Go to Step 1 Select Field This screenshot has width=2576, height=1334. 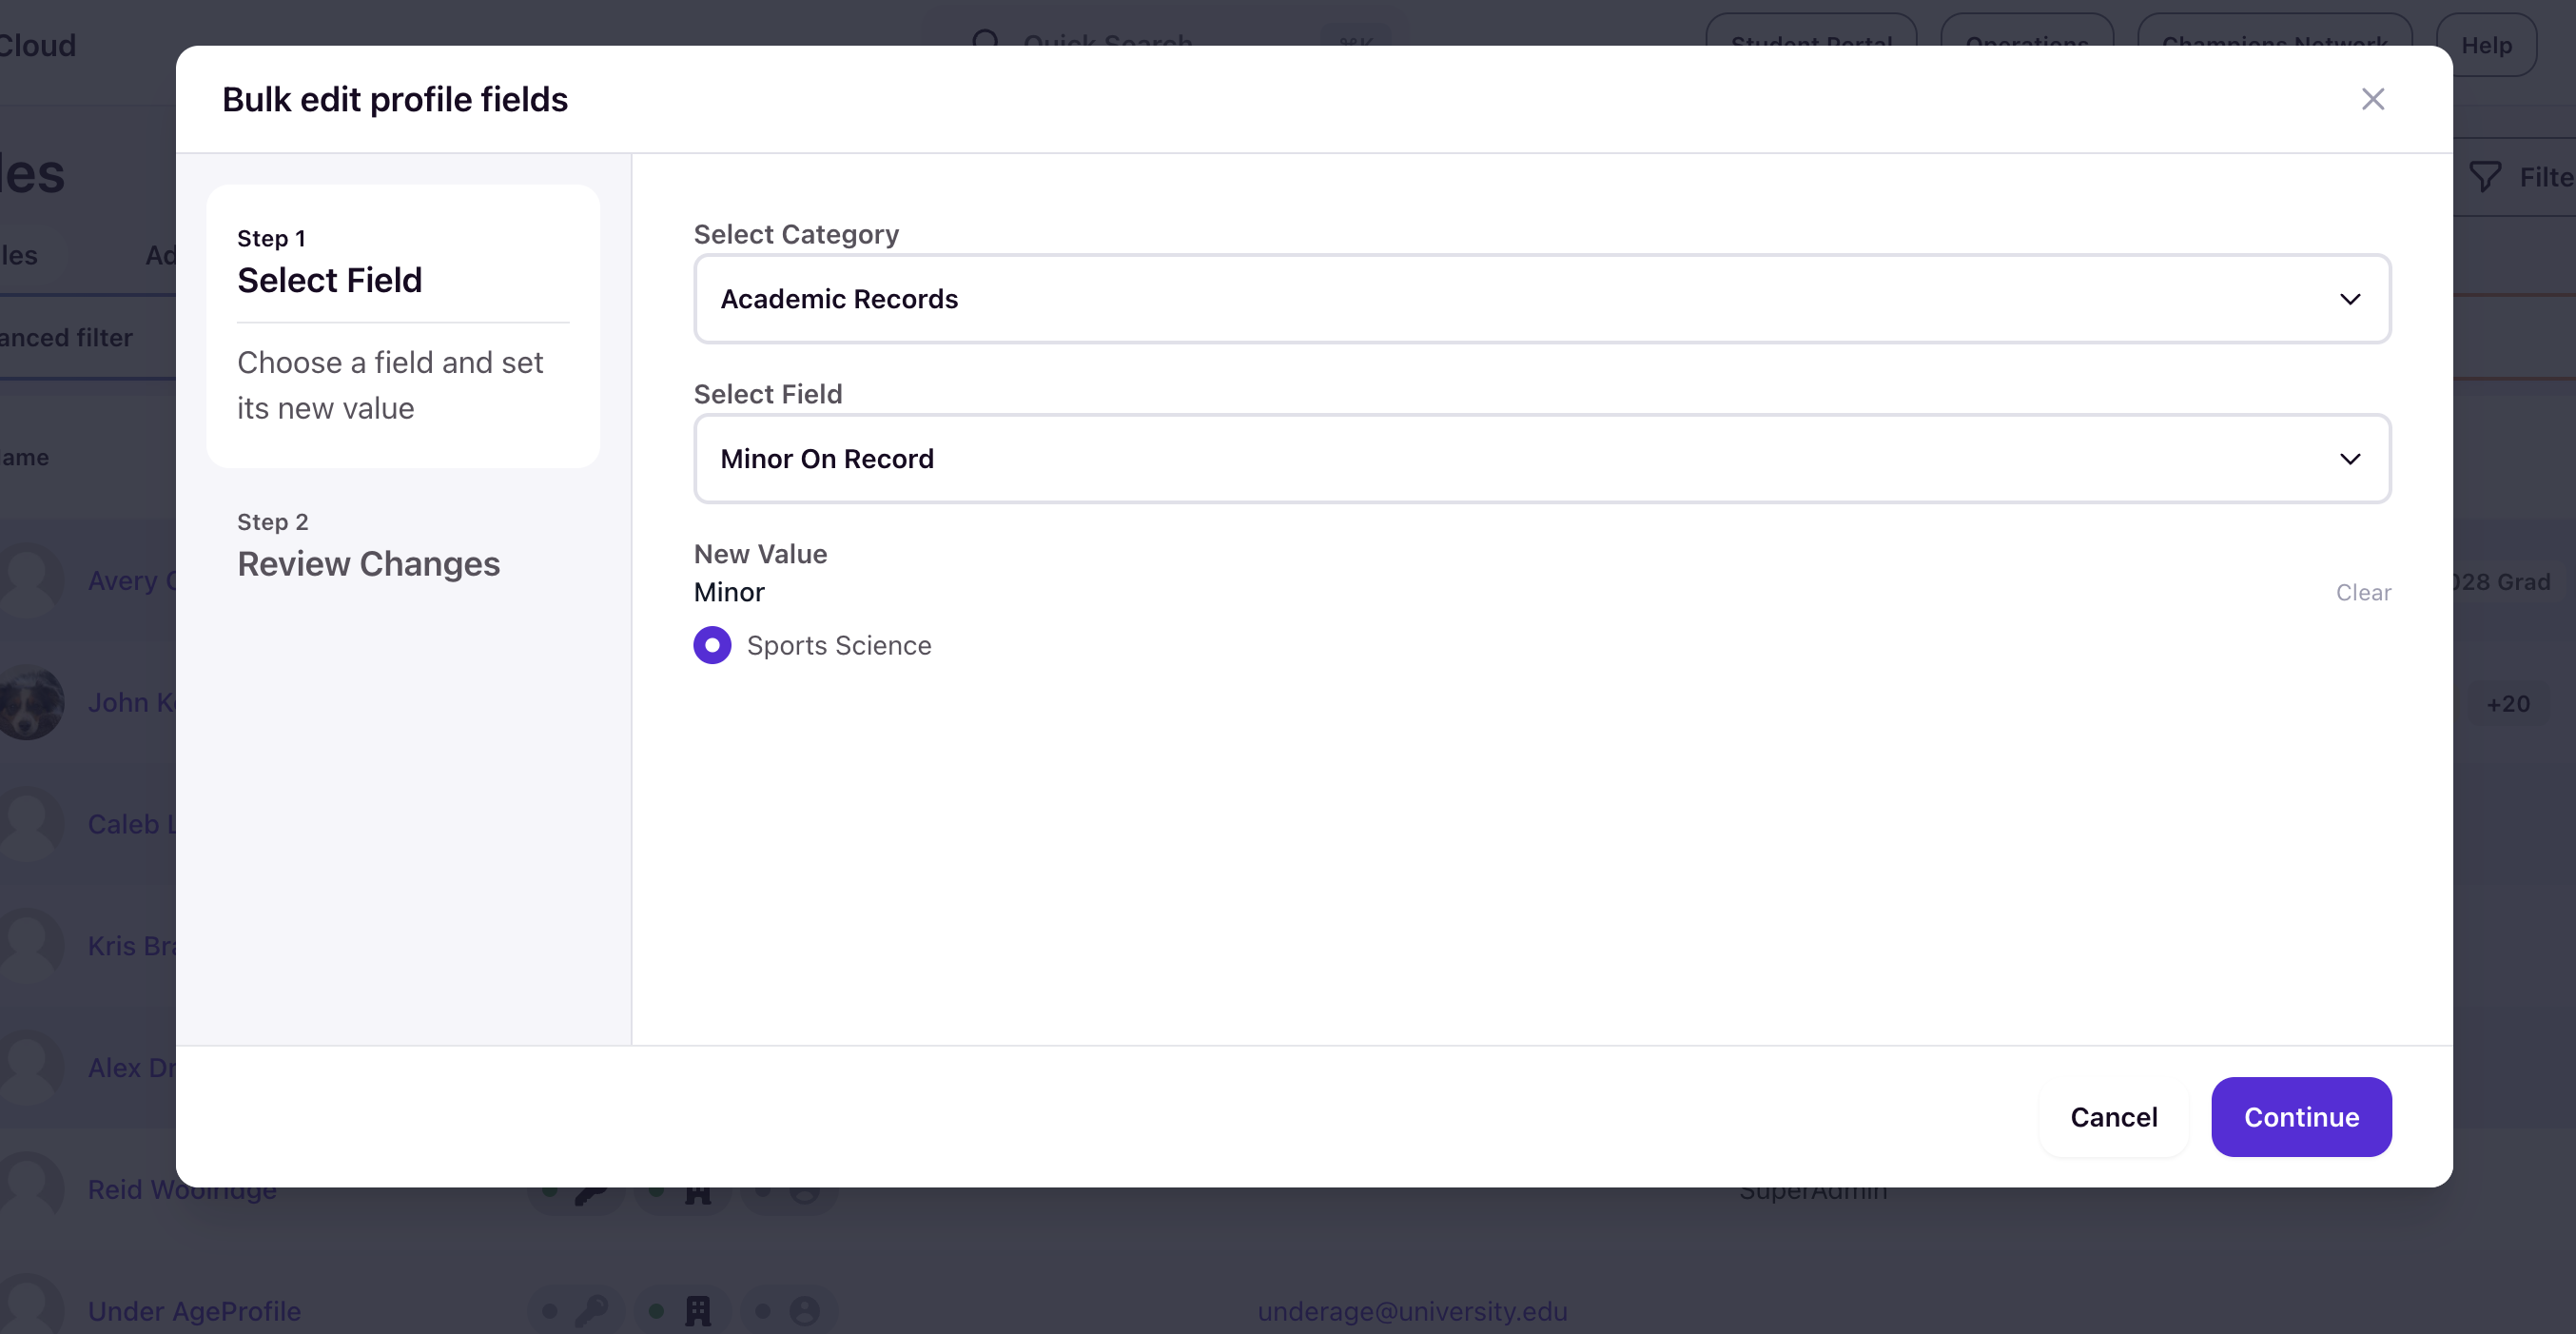tap(403, 326)
